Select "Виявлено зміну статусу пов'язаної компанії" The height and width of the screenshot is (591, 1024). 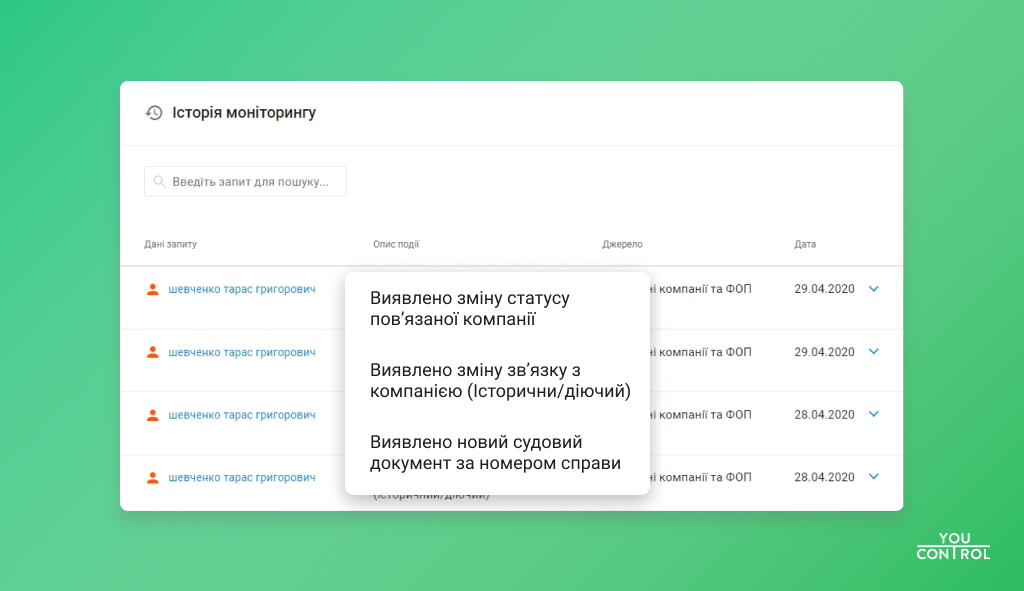(470, 309)
